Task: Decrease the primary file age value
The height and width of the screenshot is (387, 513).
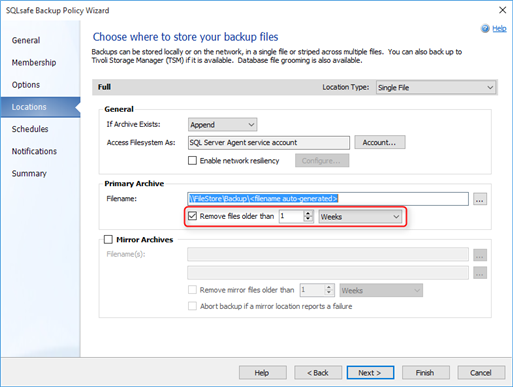Action: coord(308,220)
